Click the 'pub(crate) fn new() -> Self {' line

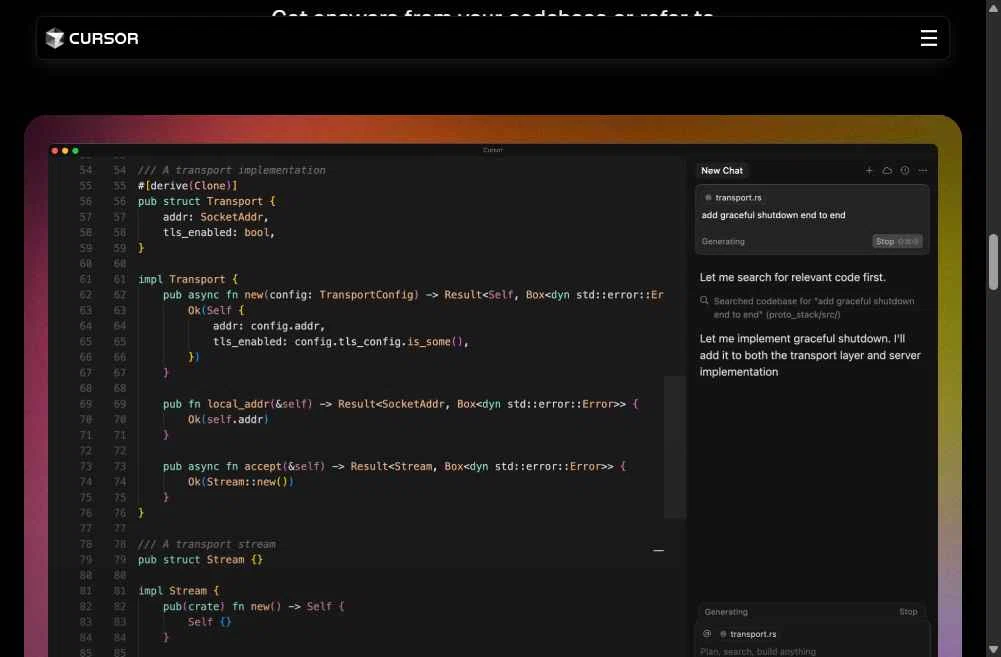[253, 607]
